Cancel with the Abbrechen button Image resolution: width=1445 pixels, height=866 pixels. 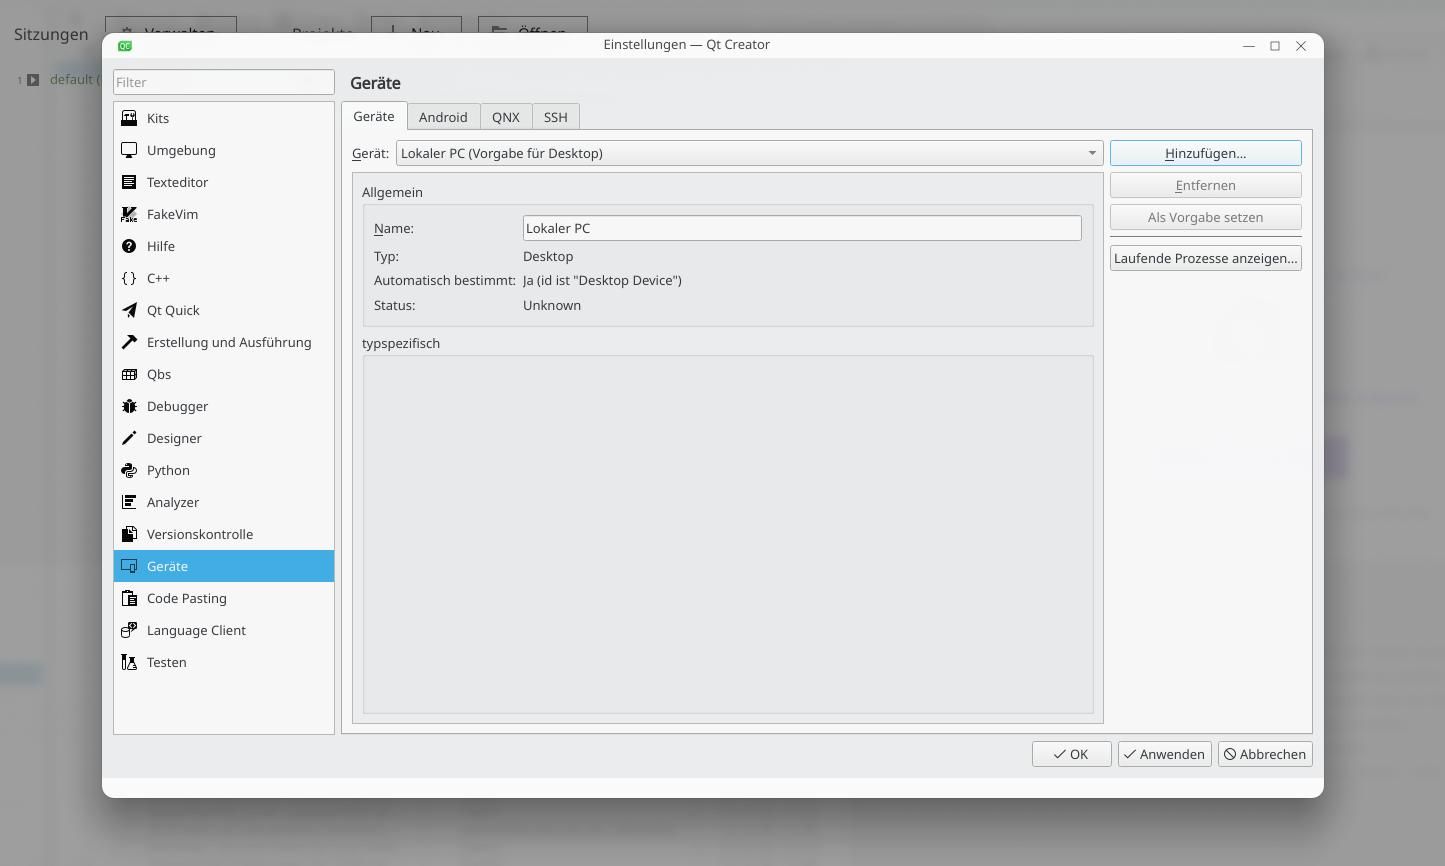1265,754
